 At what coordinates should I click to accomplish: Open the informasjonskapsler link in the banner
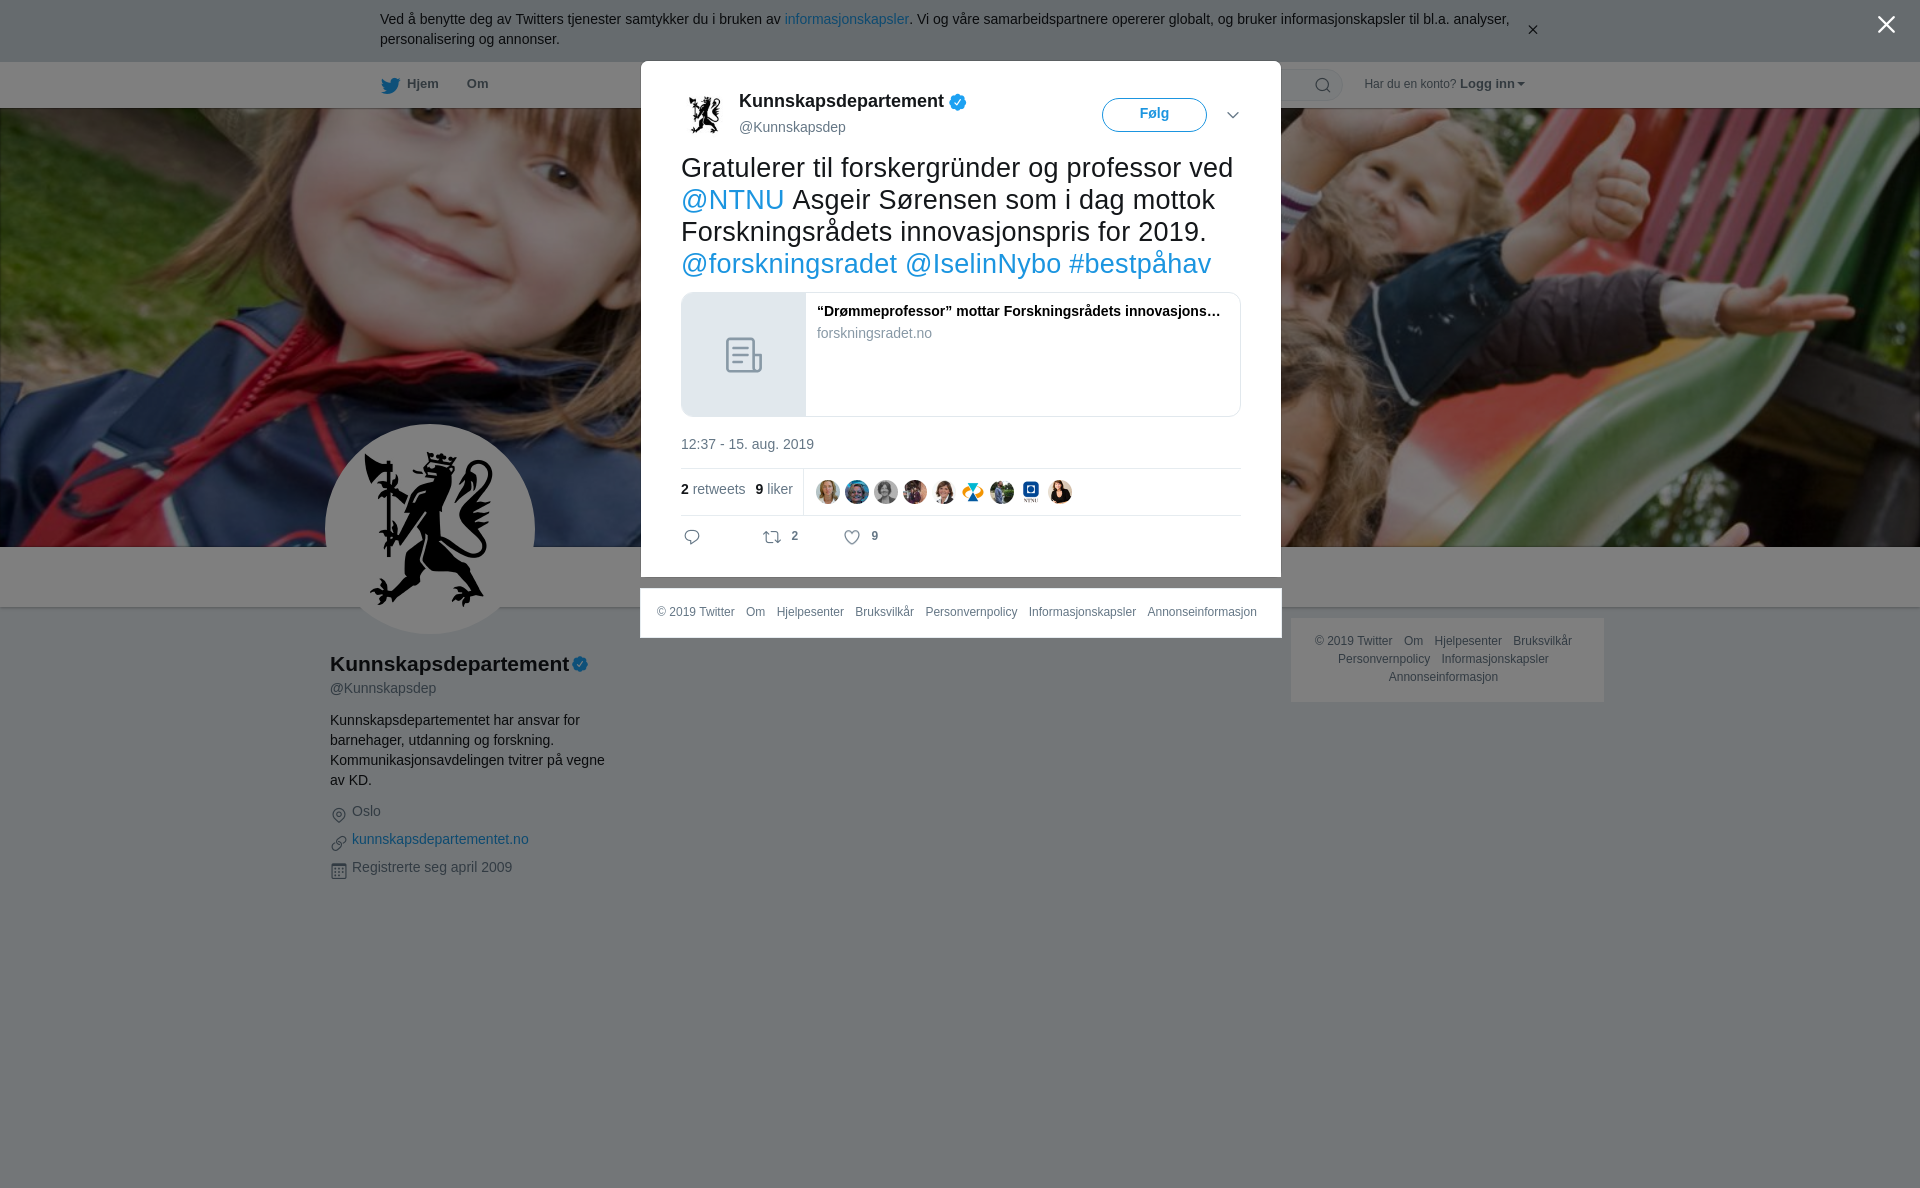[846, 19]
